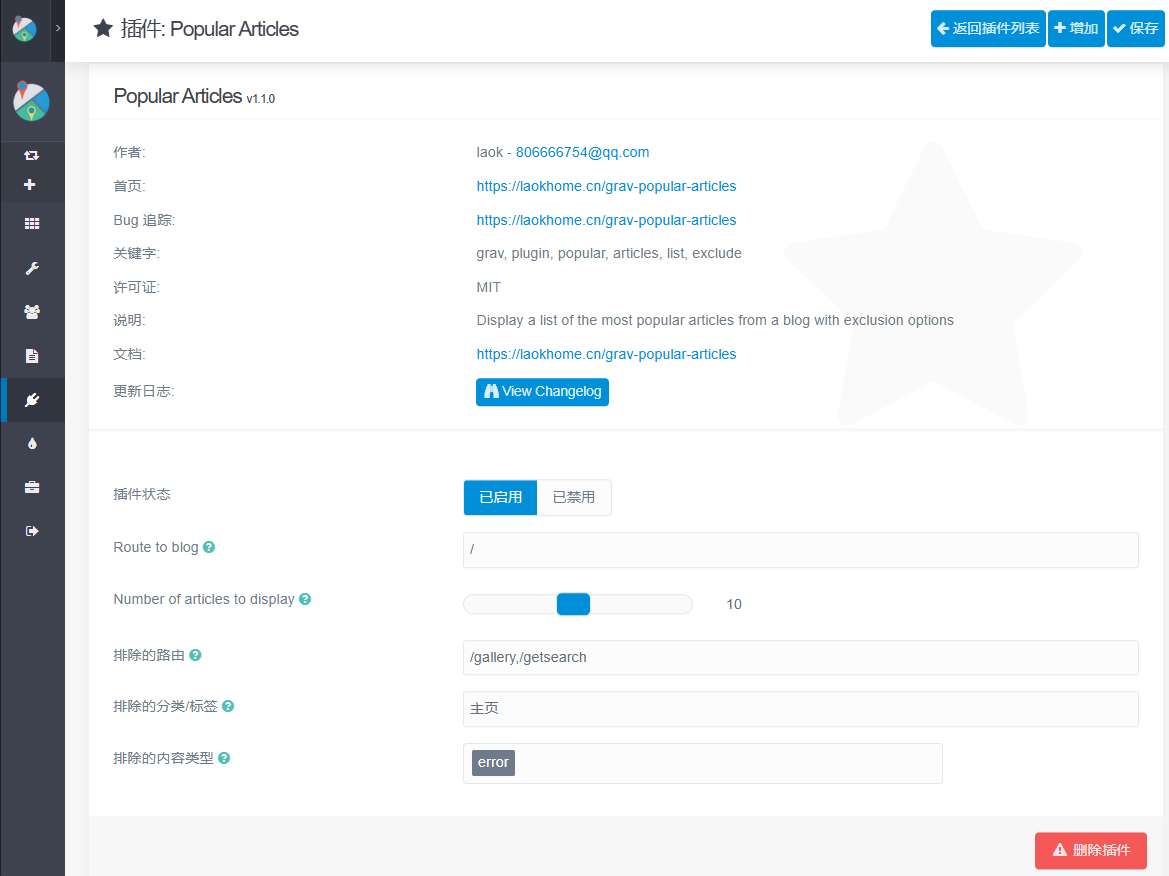This screenshot has height=876, width=1169.
Task: Open the 首页 laokhome.cn link
Action: (x=606, y=186)
